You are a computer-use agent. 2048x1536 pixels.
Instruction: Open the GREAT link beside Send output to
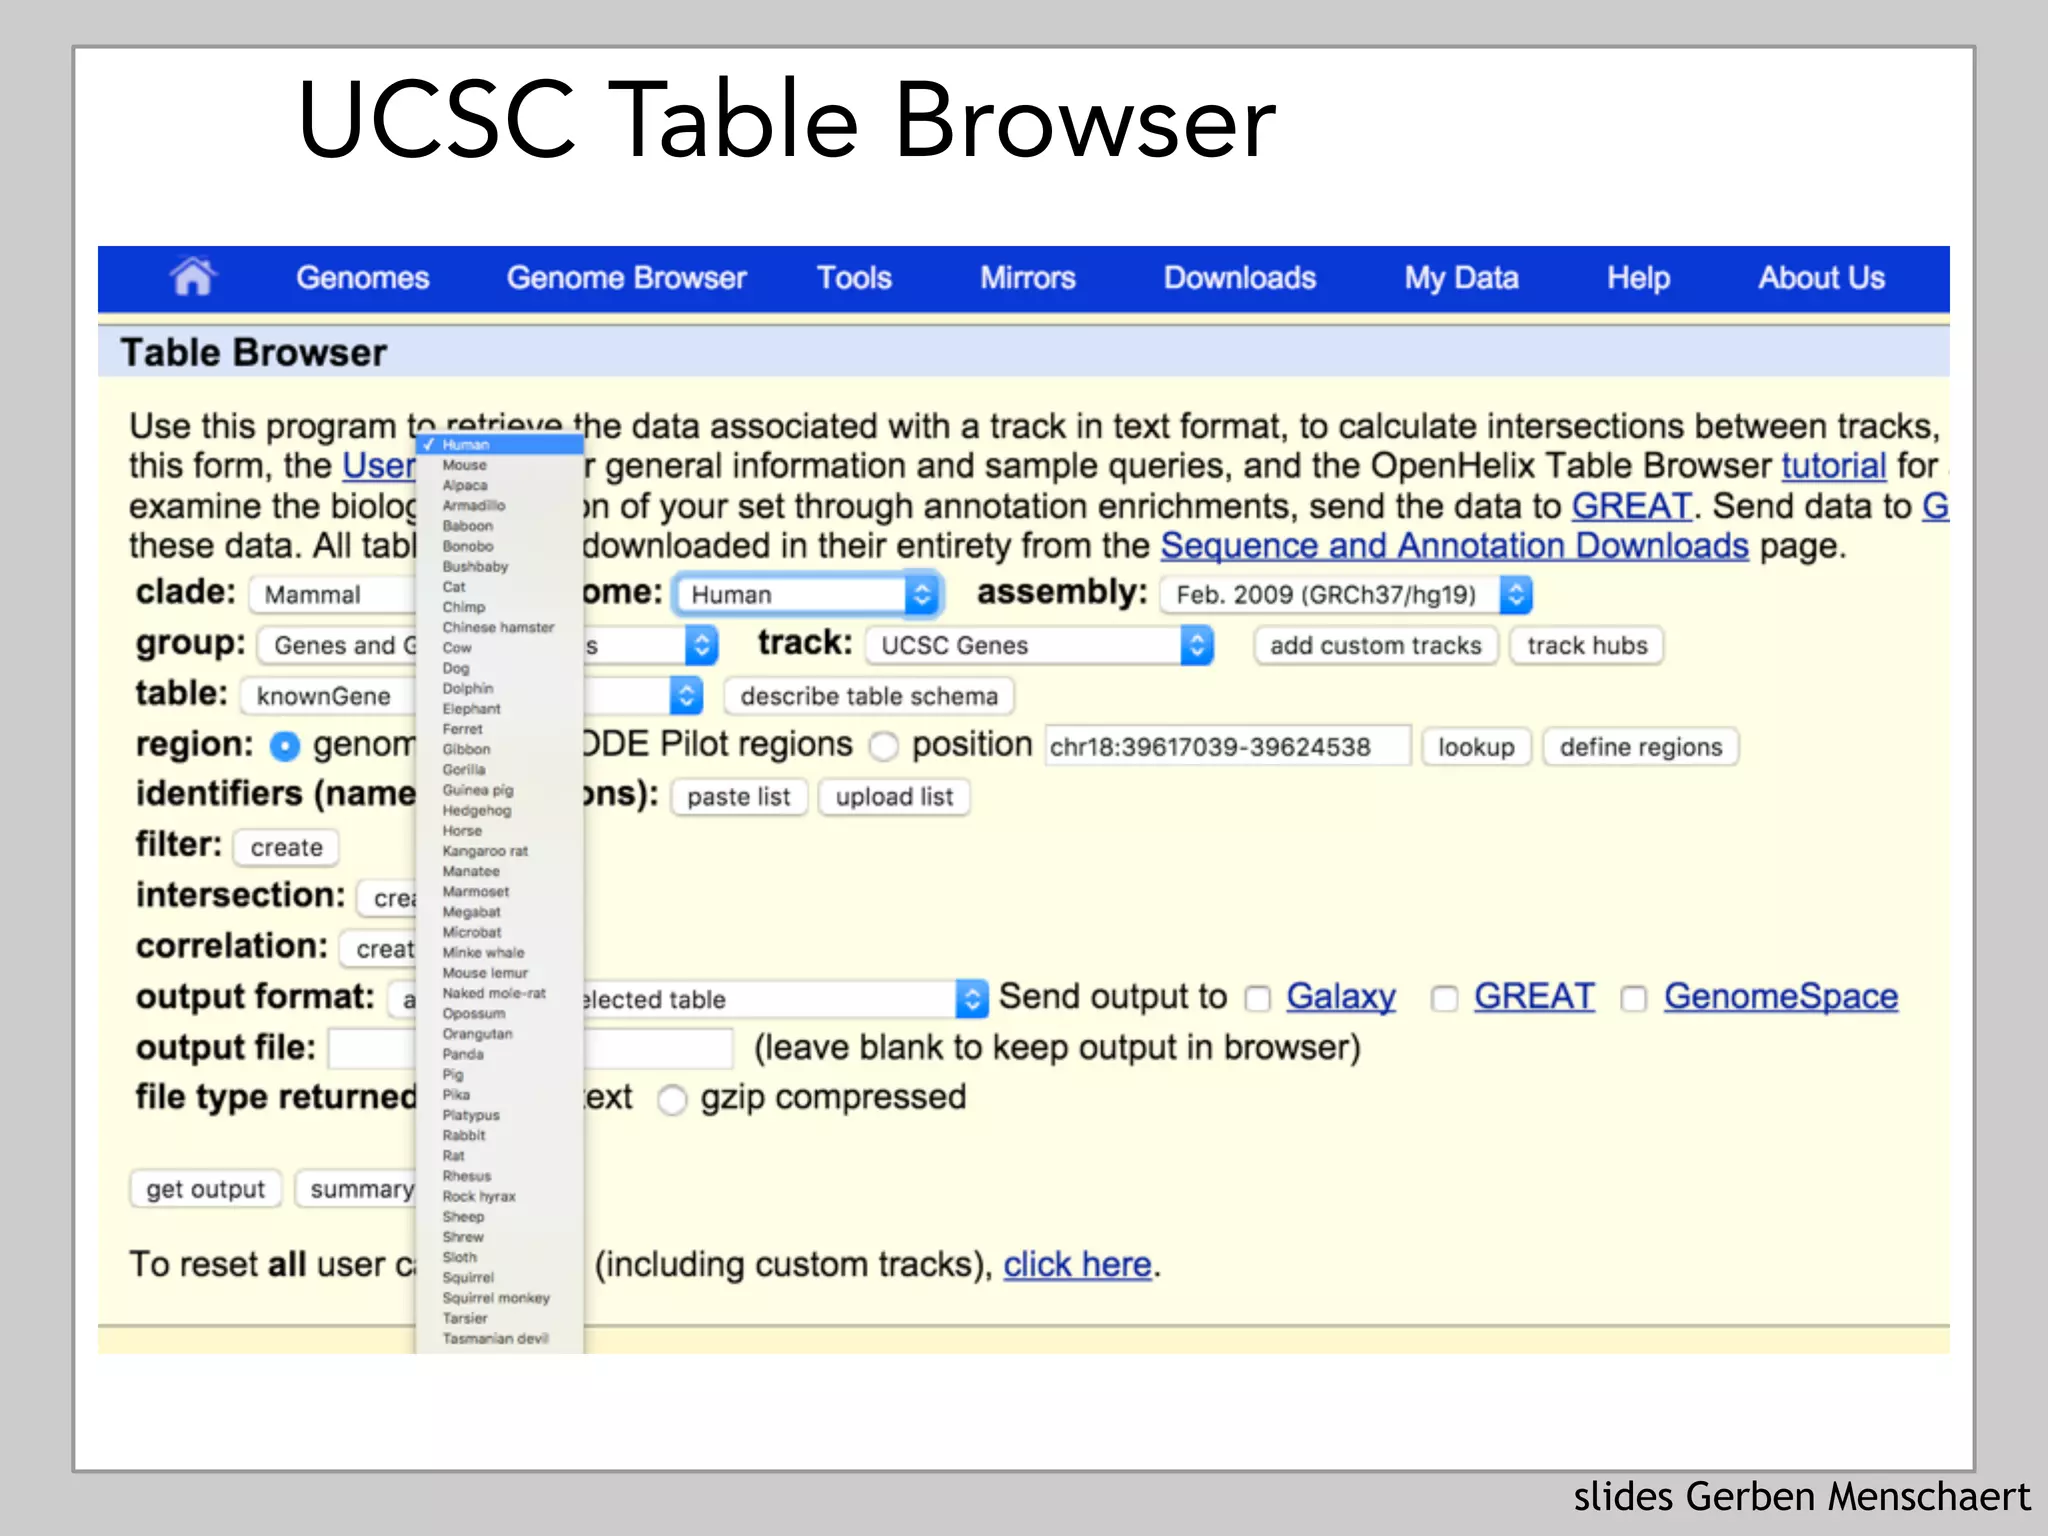point(1534,997)
